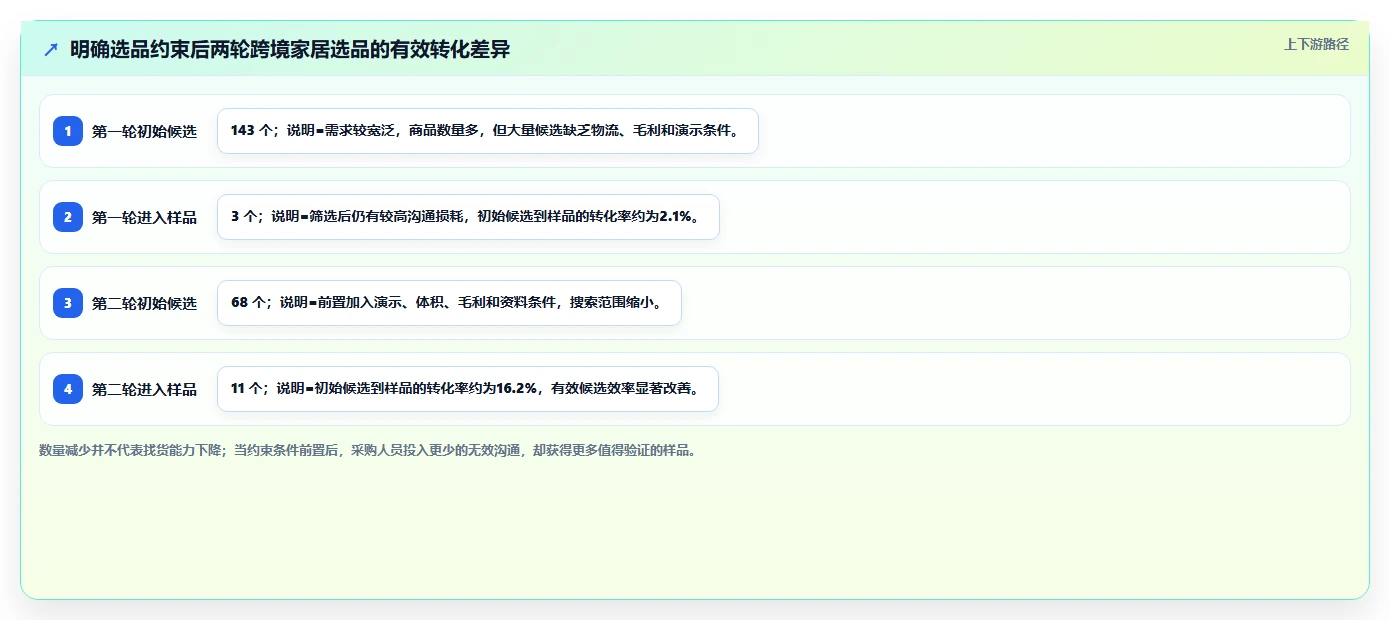Click the 3 个 conversion 2.1% box

click(468, 217)
